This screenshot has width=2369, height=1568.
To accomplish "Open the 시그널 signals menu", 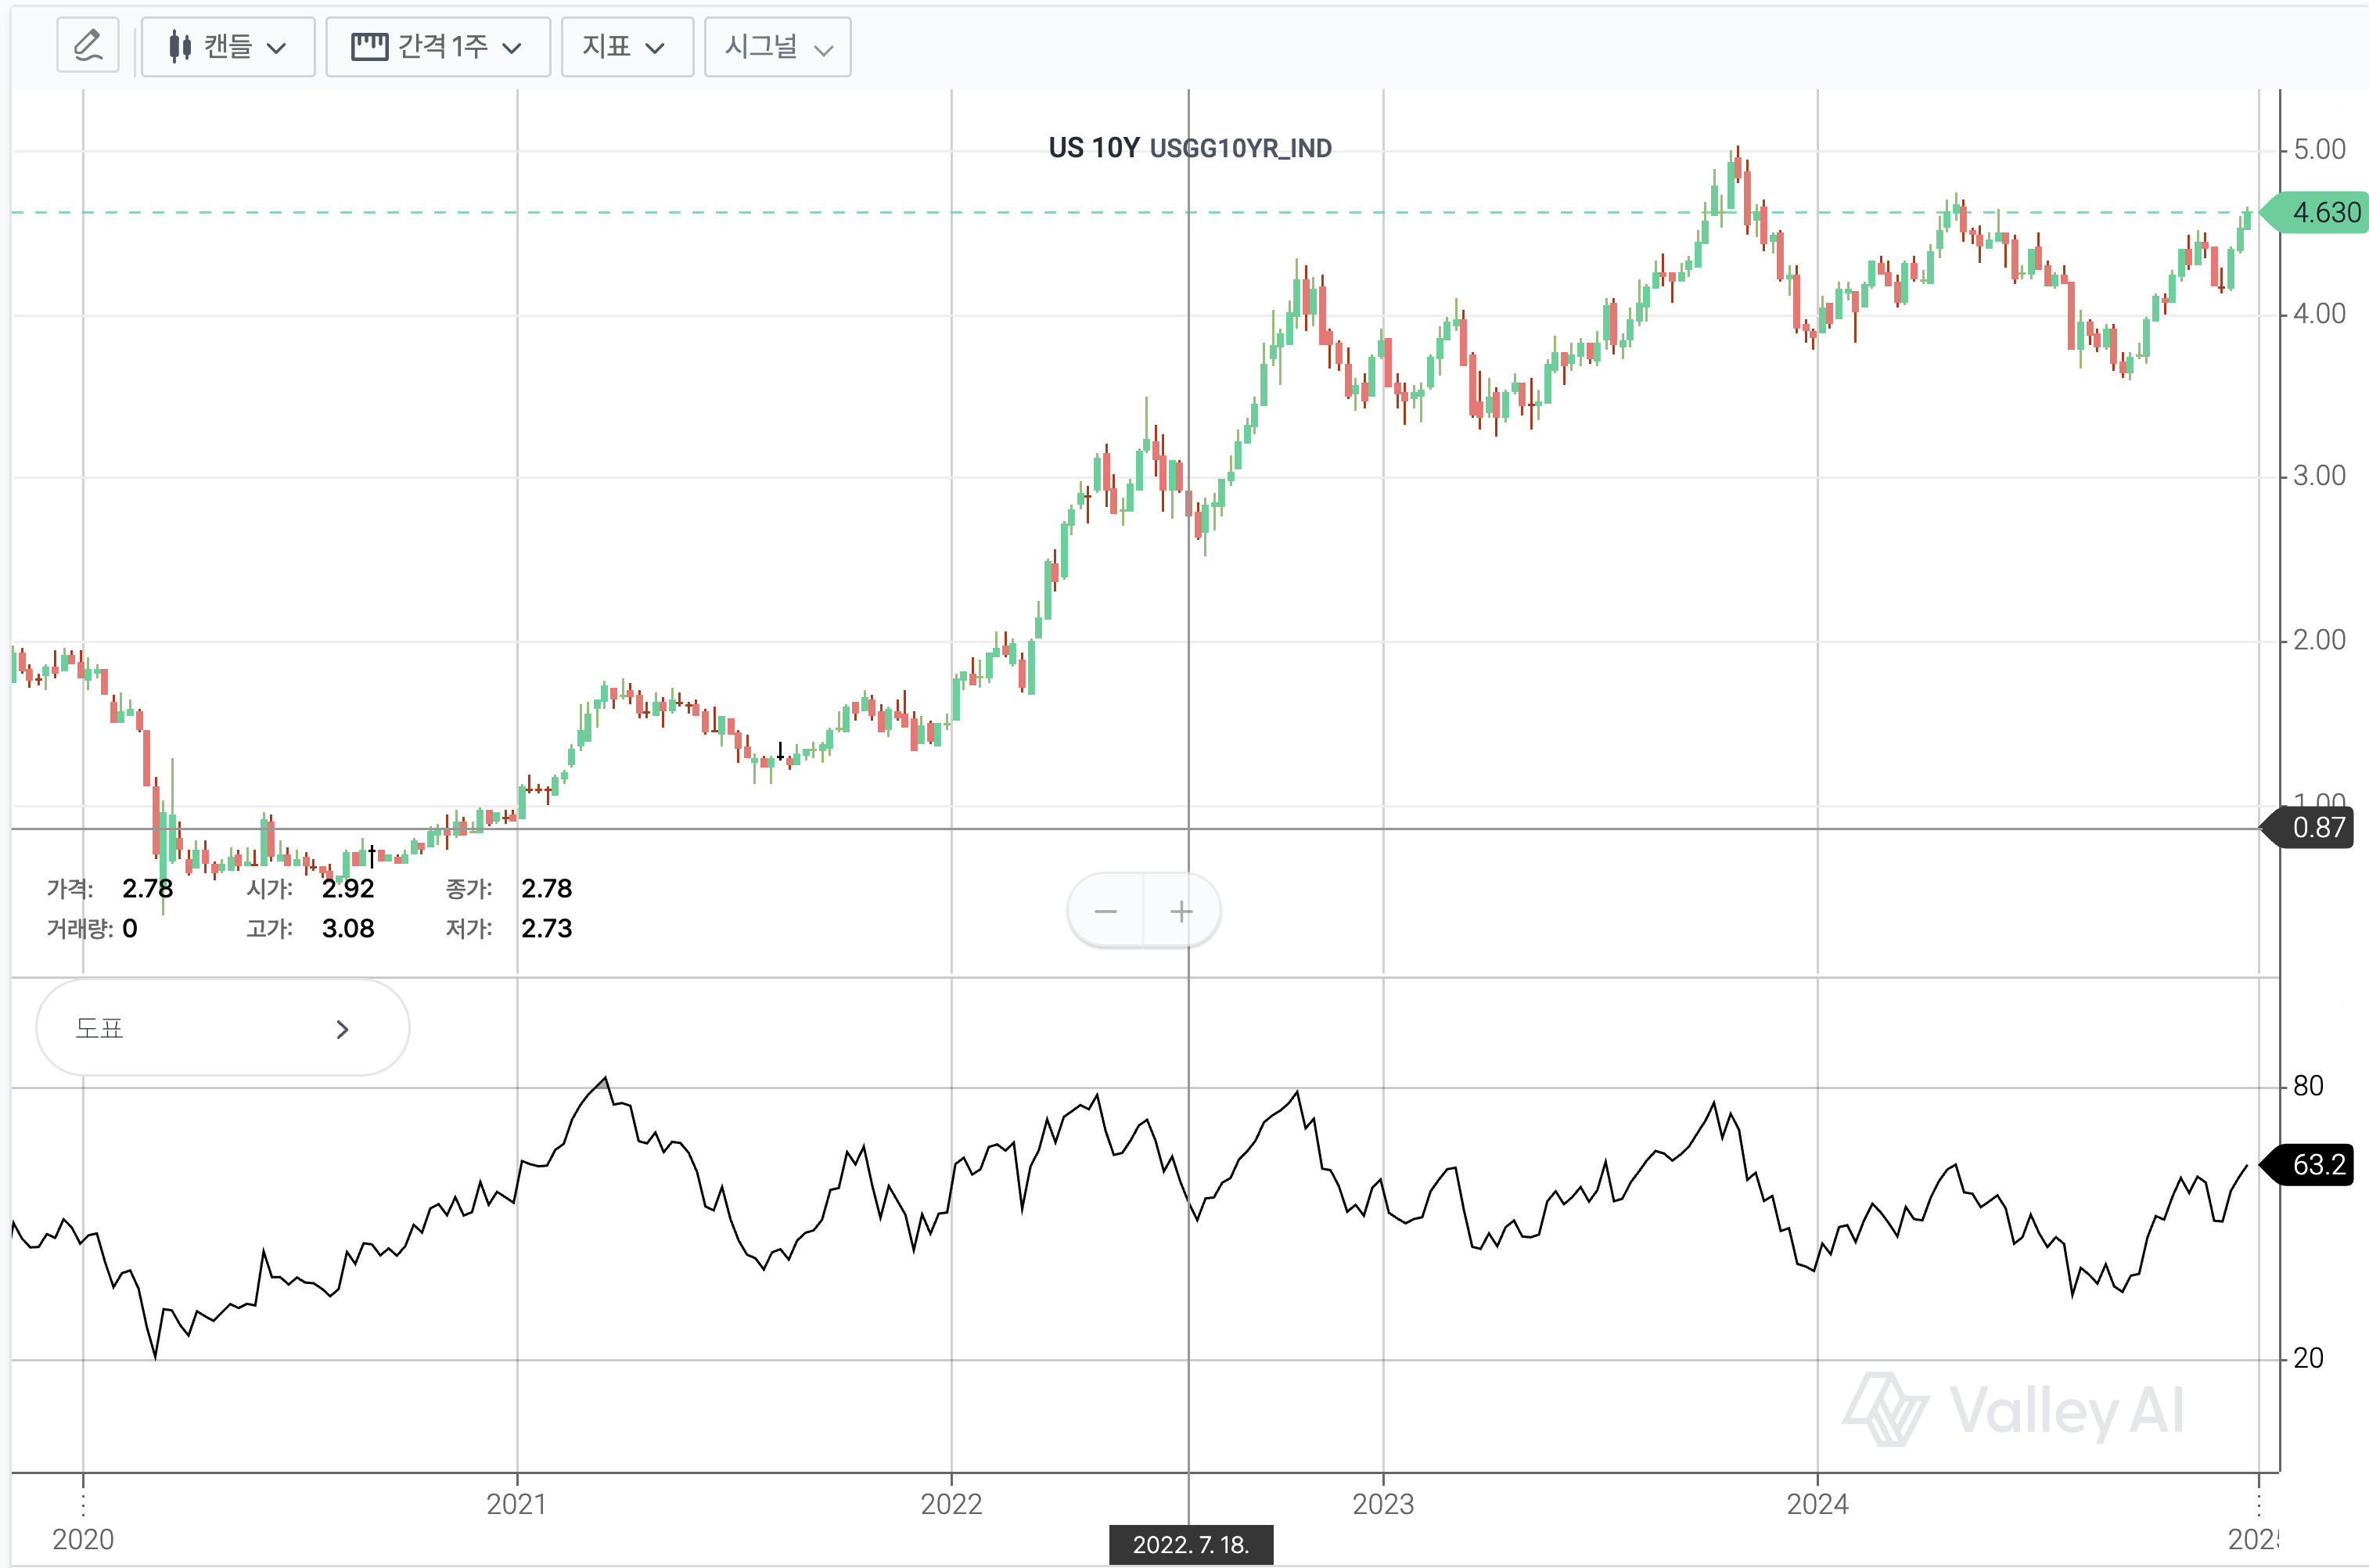I will coord(777,46).
